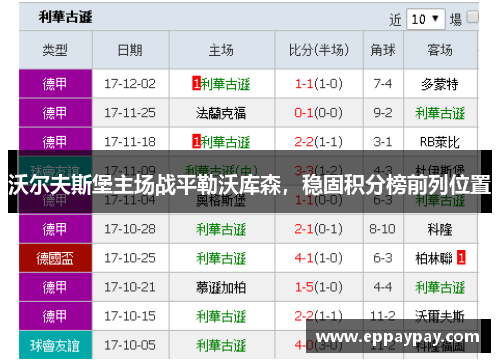The width and height of the screenshot is (500, 362).
Task: Click the score 2-2(1-1) for 17-11-18
Action: coord(319,142)
